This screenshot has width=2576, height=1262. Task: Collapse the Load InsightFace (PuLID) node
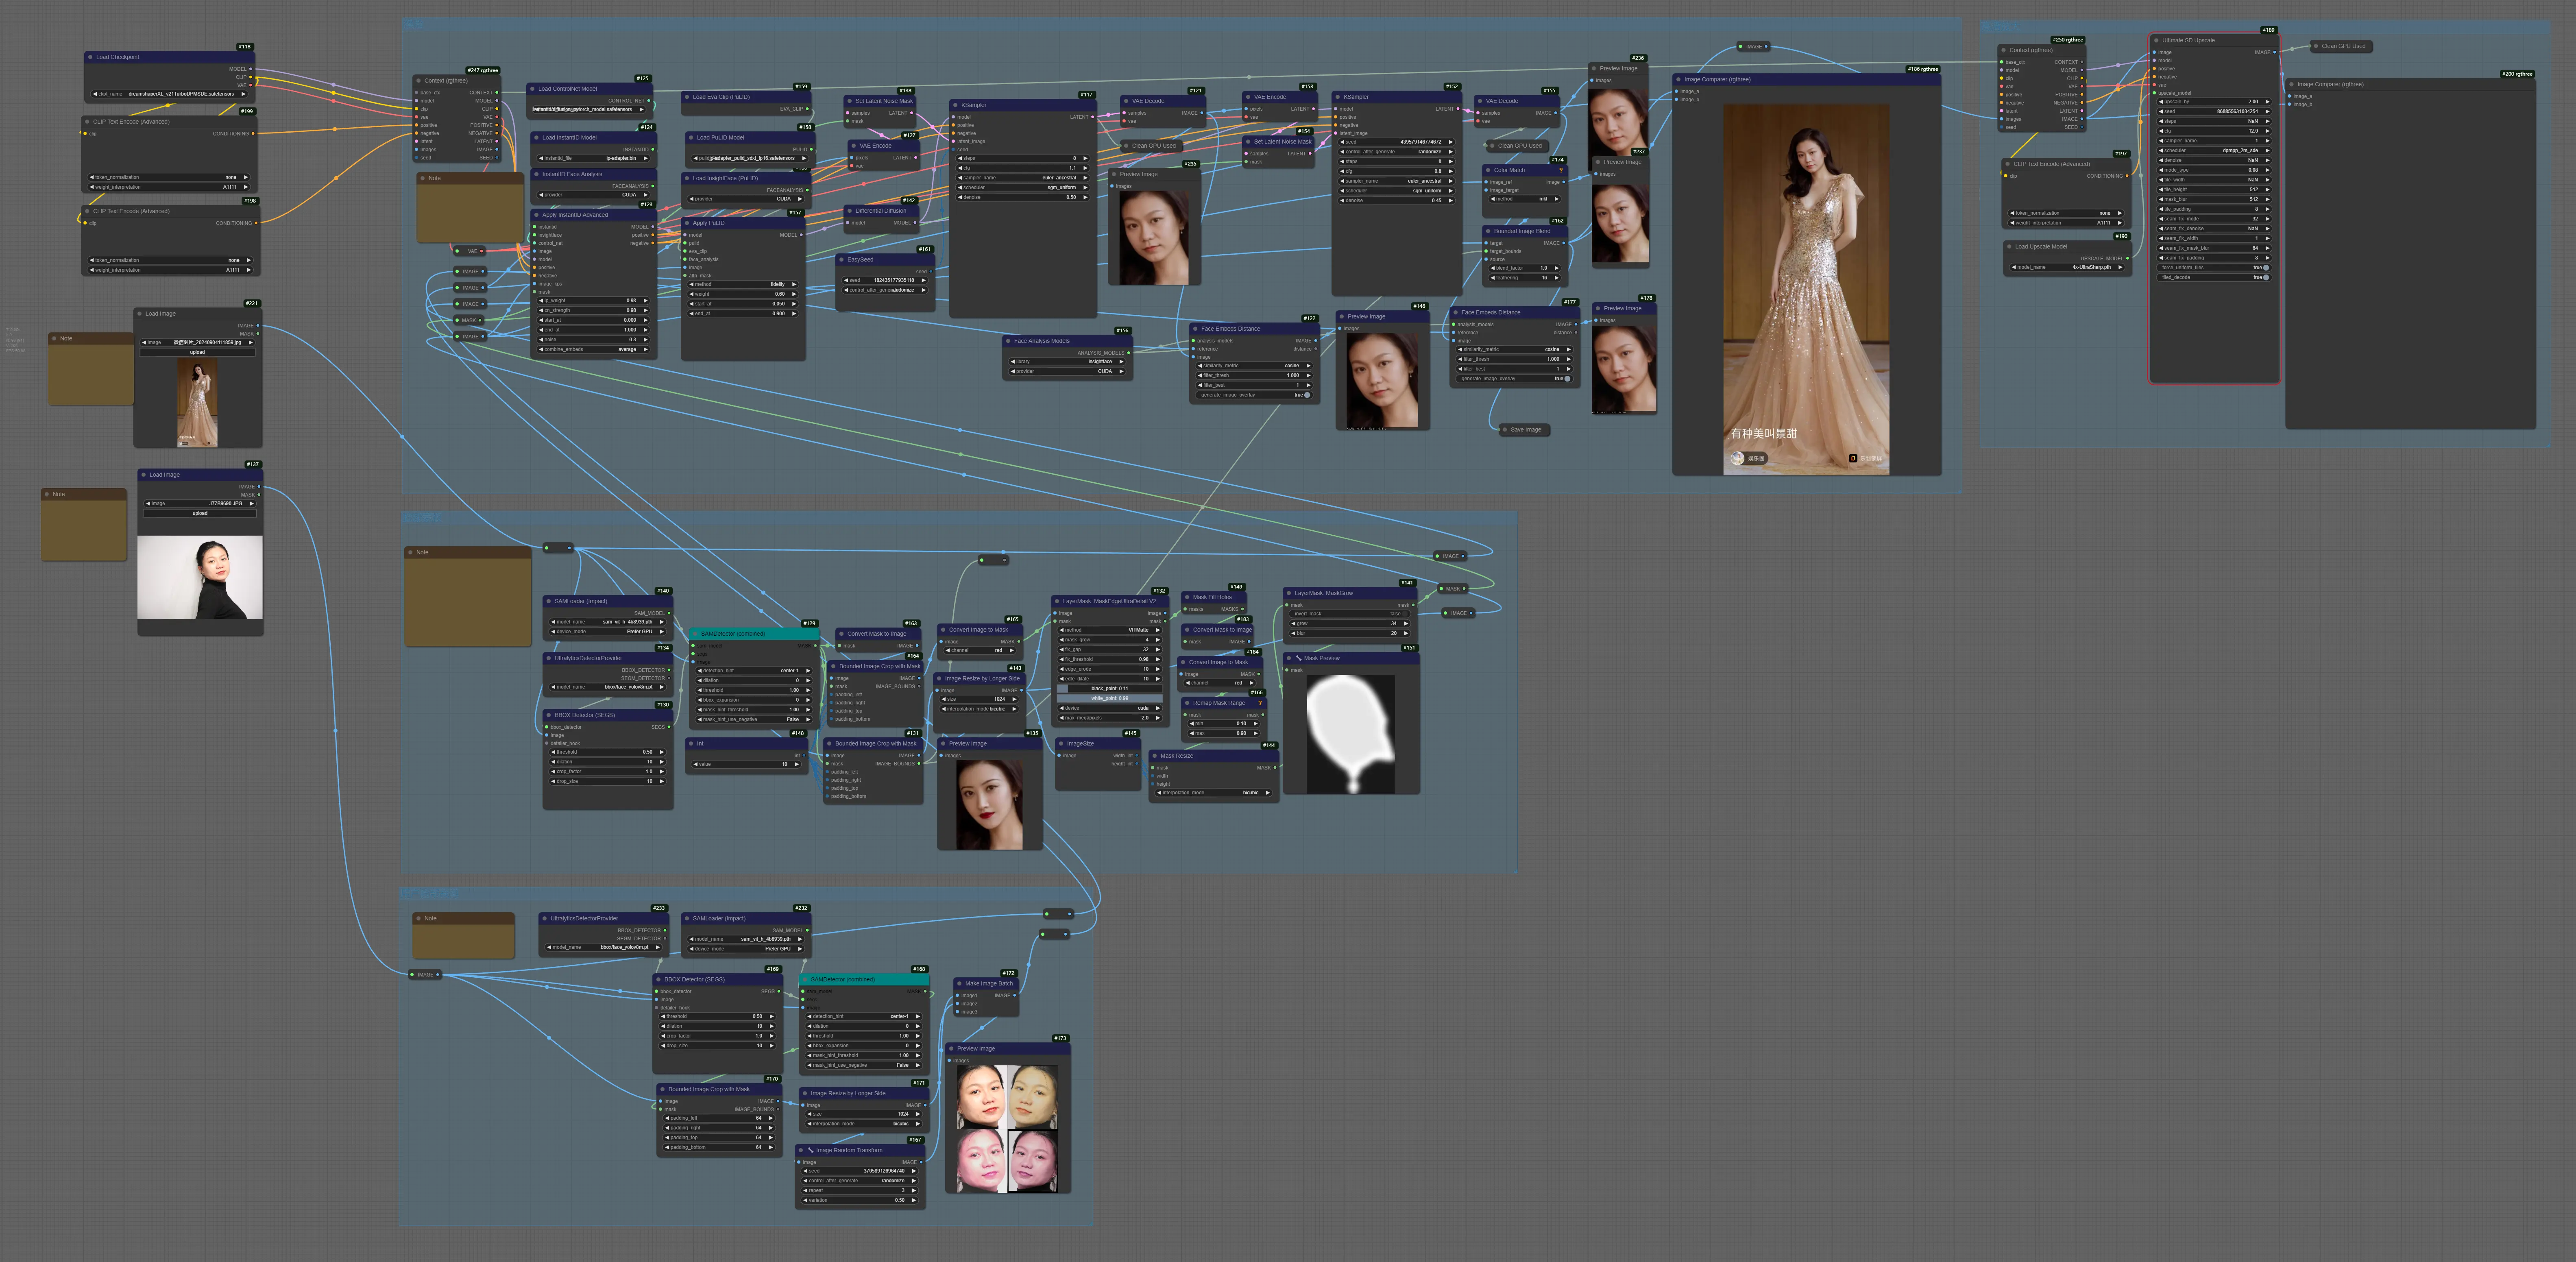click(x=686, y=178)
